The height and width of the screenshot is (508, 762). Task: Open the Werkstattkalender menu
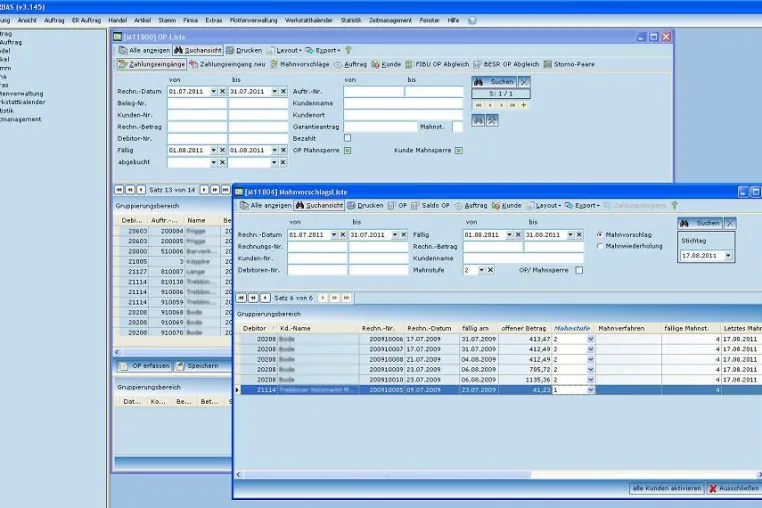click(x=309, y=20)
